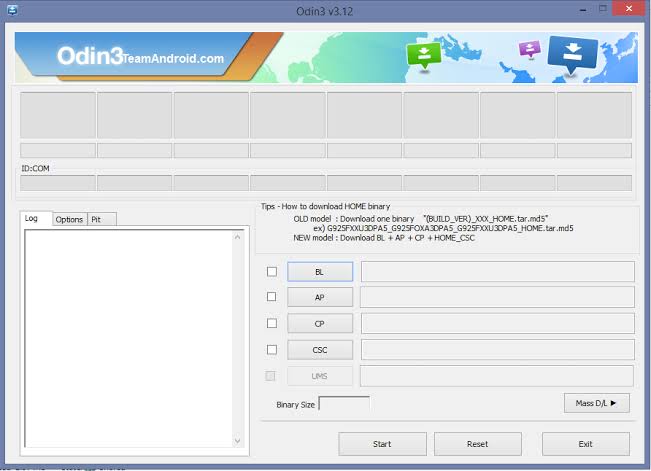Tick the AP file checkbox

tap(272, 297)
